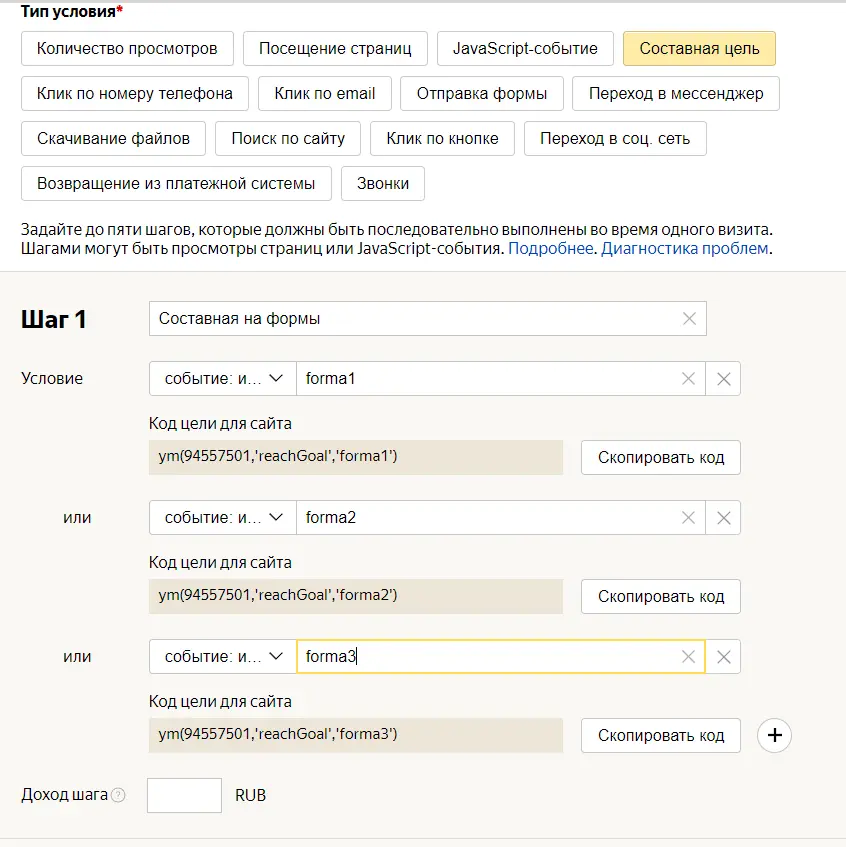Clear the forma2 field text

pos(688,517)
